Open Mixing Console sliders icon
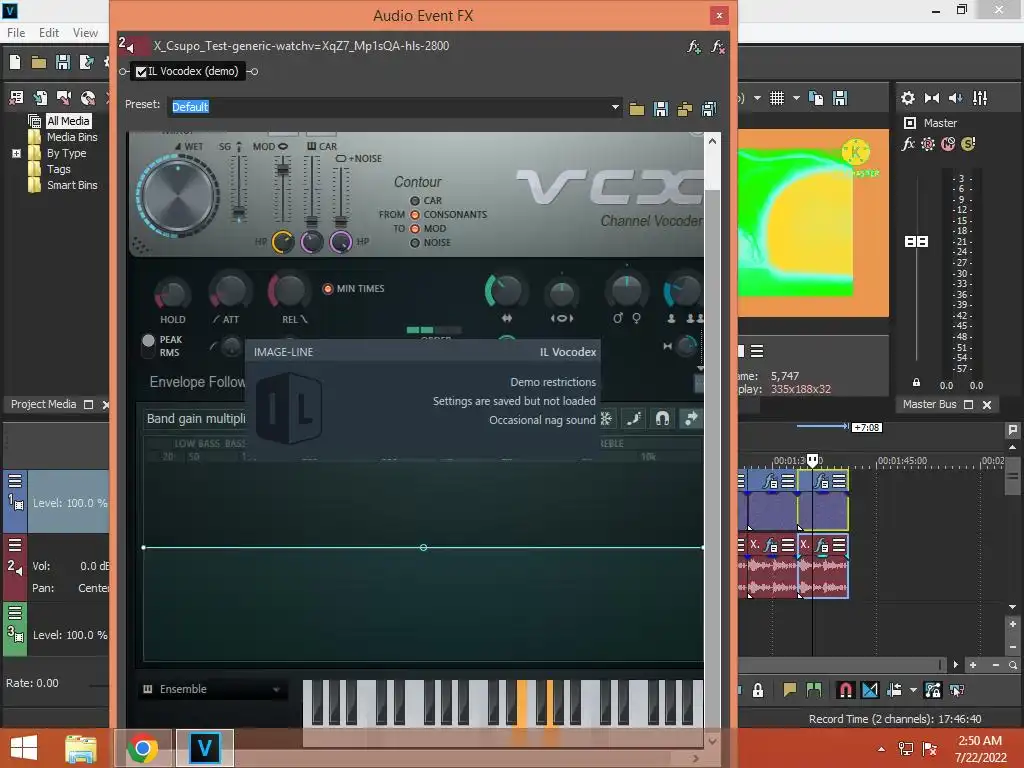This screenshot has width=1024, height=768. 980,98
